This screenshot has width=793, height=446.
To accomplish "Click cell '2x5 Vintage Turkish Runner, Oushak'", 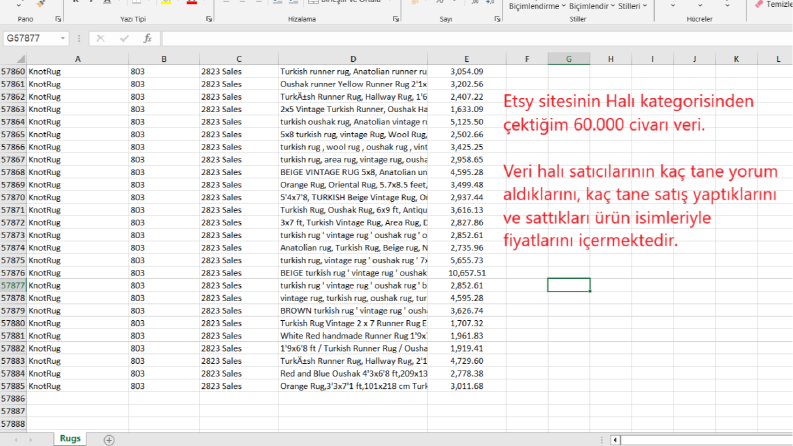I will click(x=353, y=109).
